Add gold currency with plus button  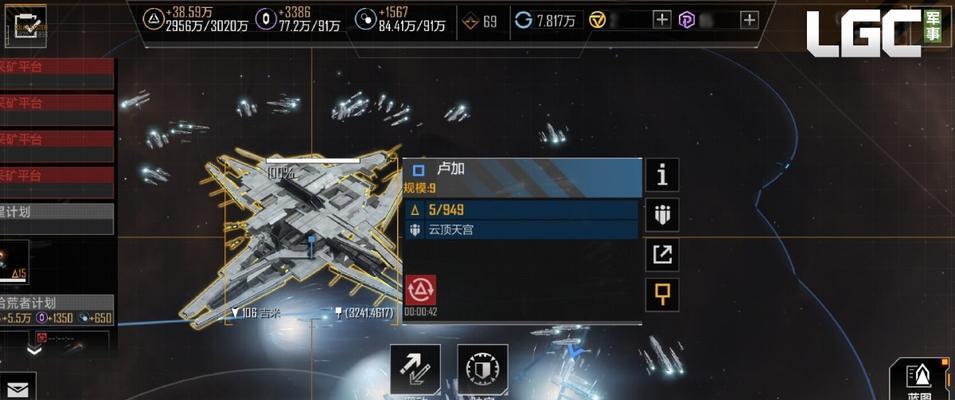point(662,20)
